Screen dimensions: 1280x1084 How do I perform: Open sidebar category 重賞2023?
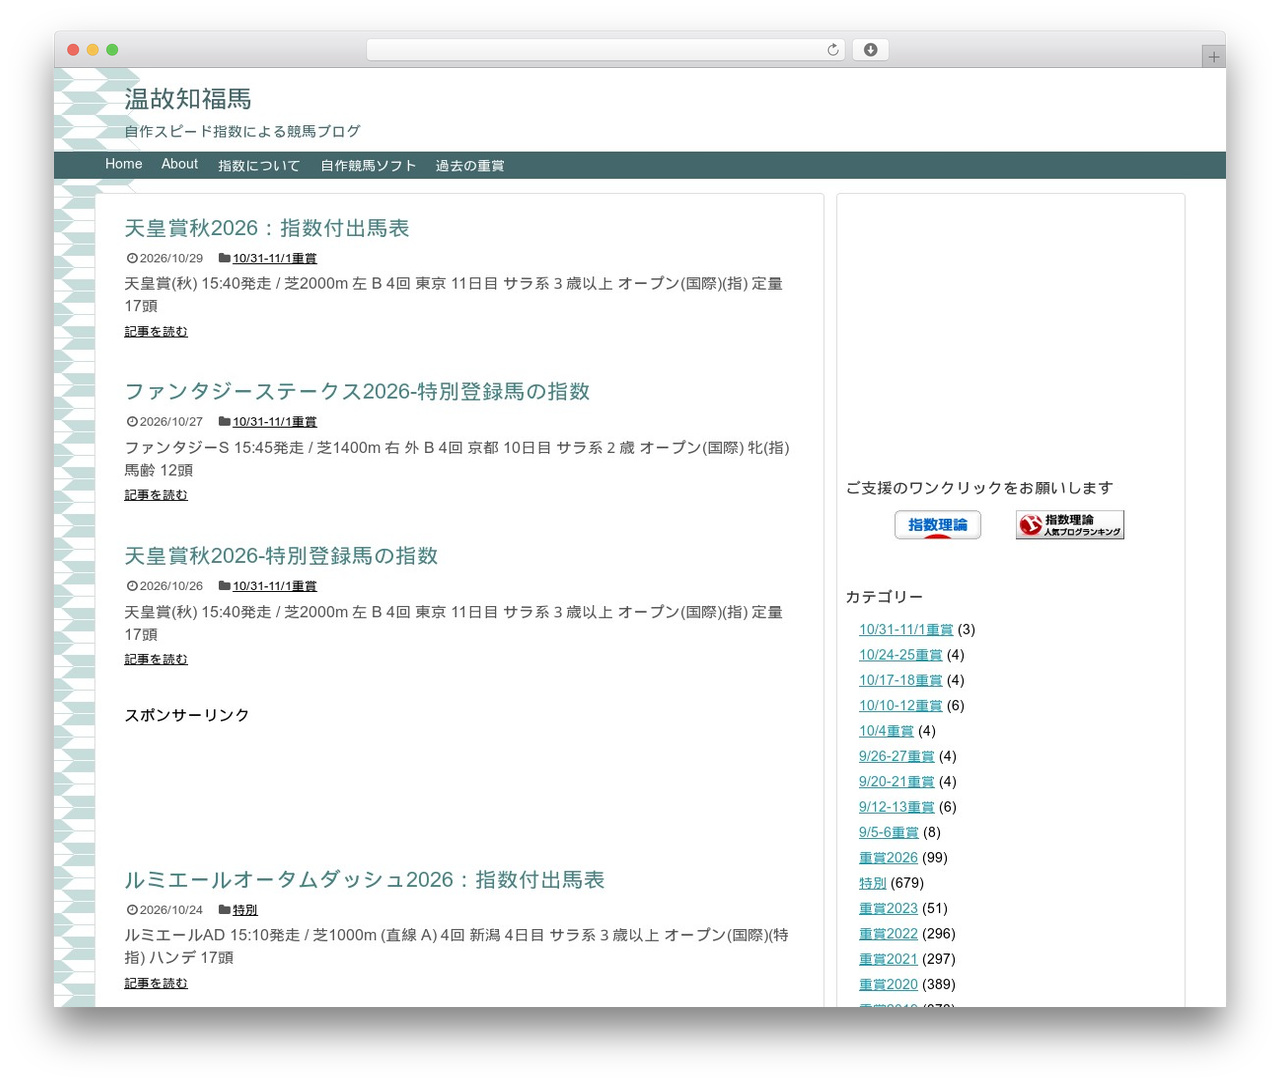tap(888, 908)
